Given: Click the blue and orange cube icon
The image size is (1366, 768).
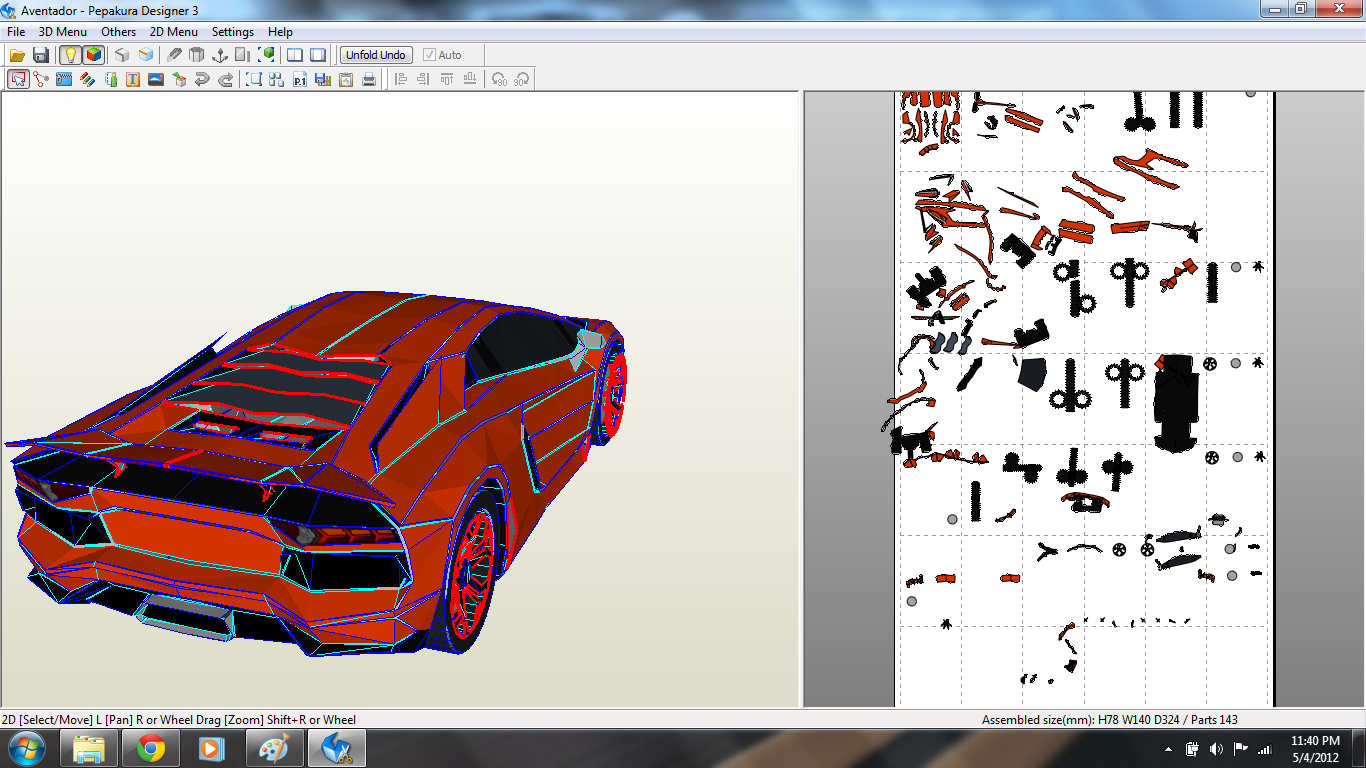Looking at the screenshot, I should coord(146,55).
